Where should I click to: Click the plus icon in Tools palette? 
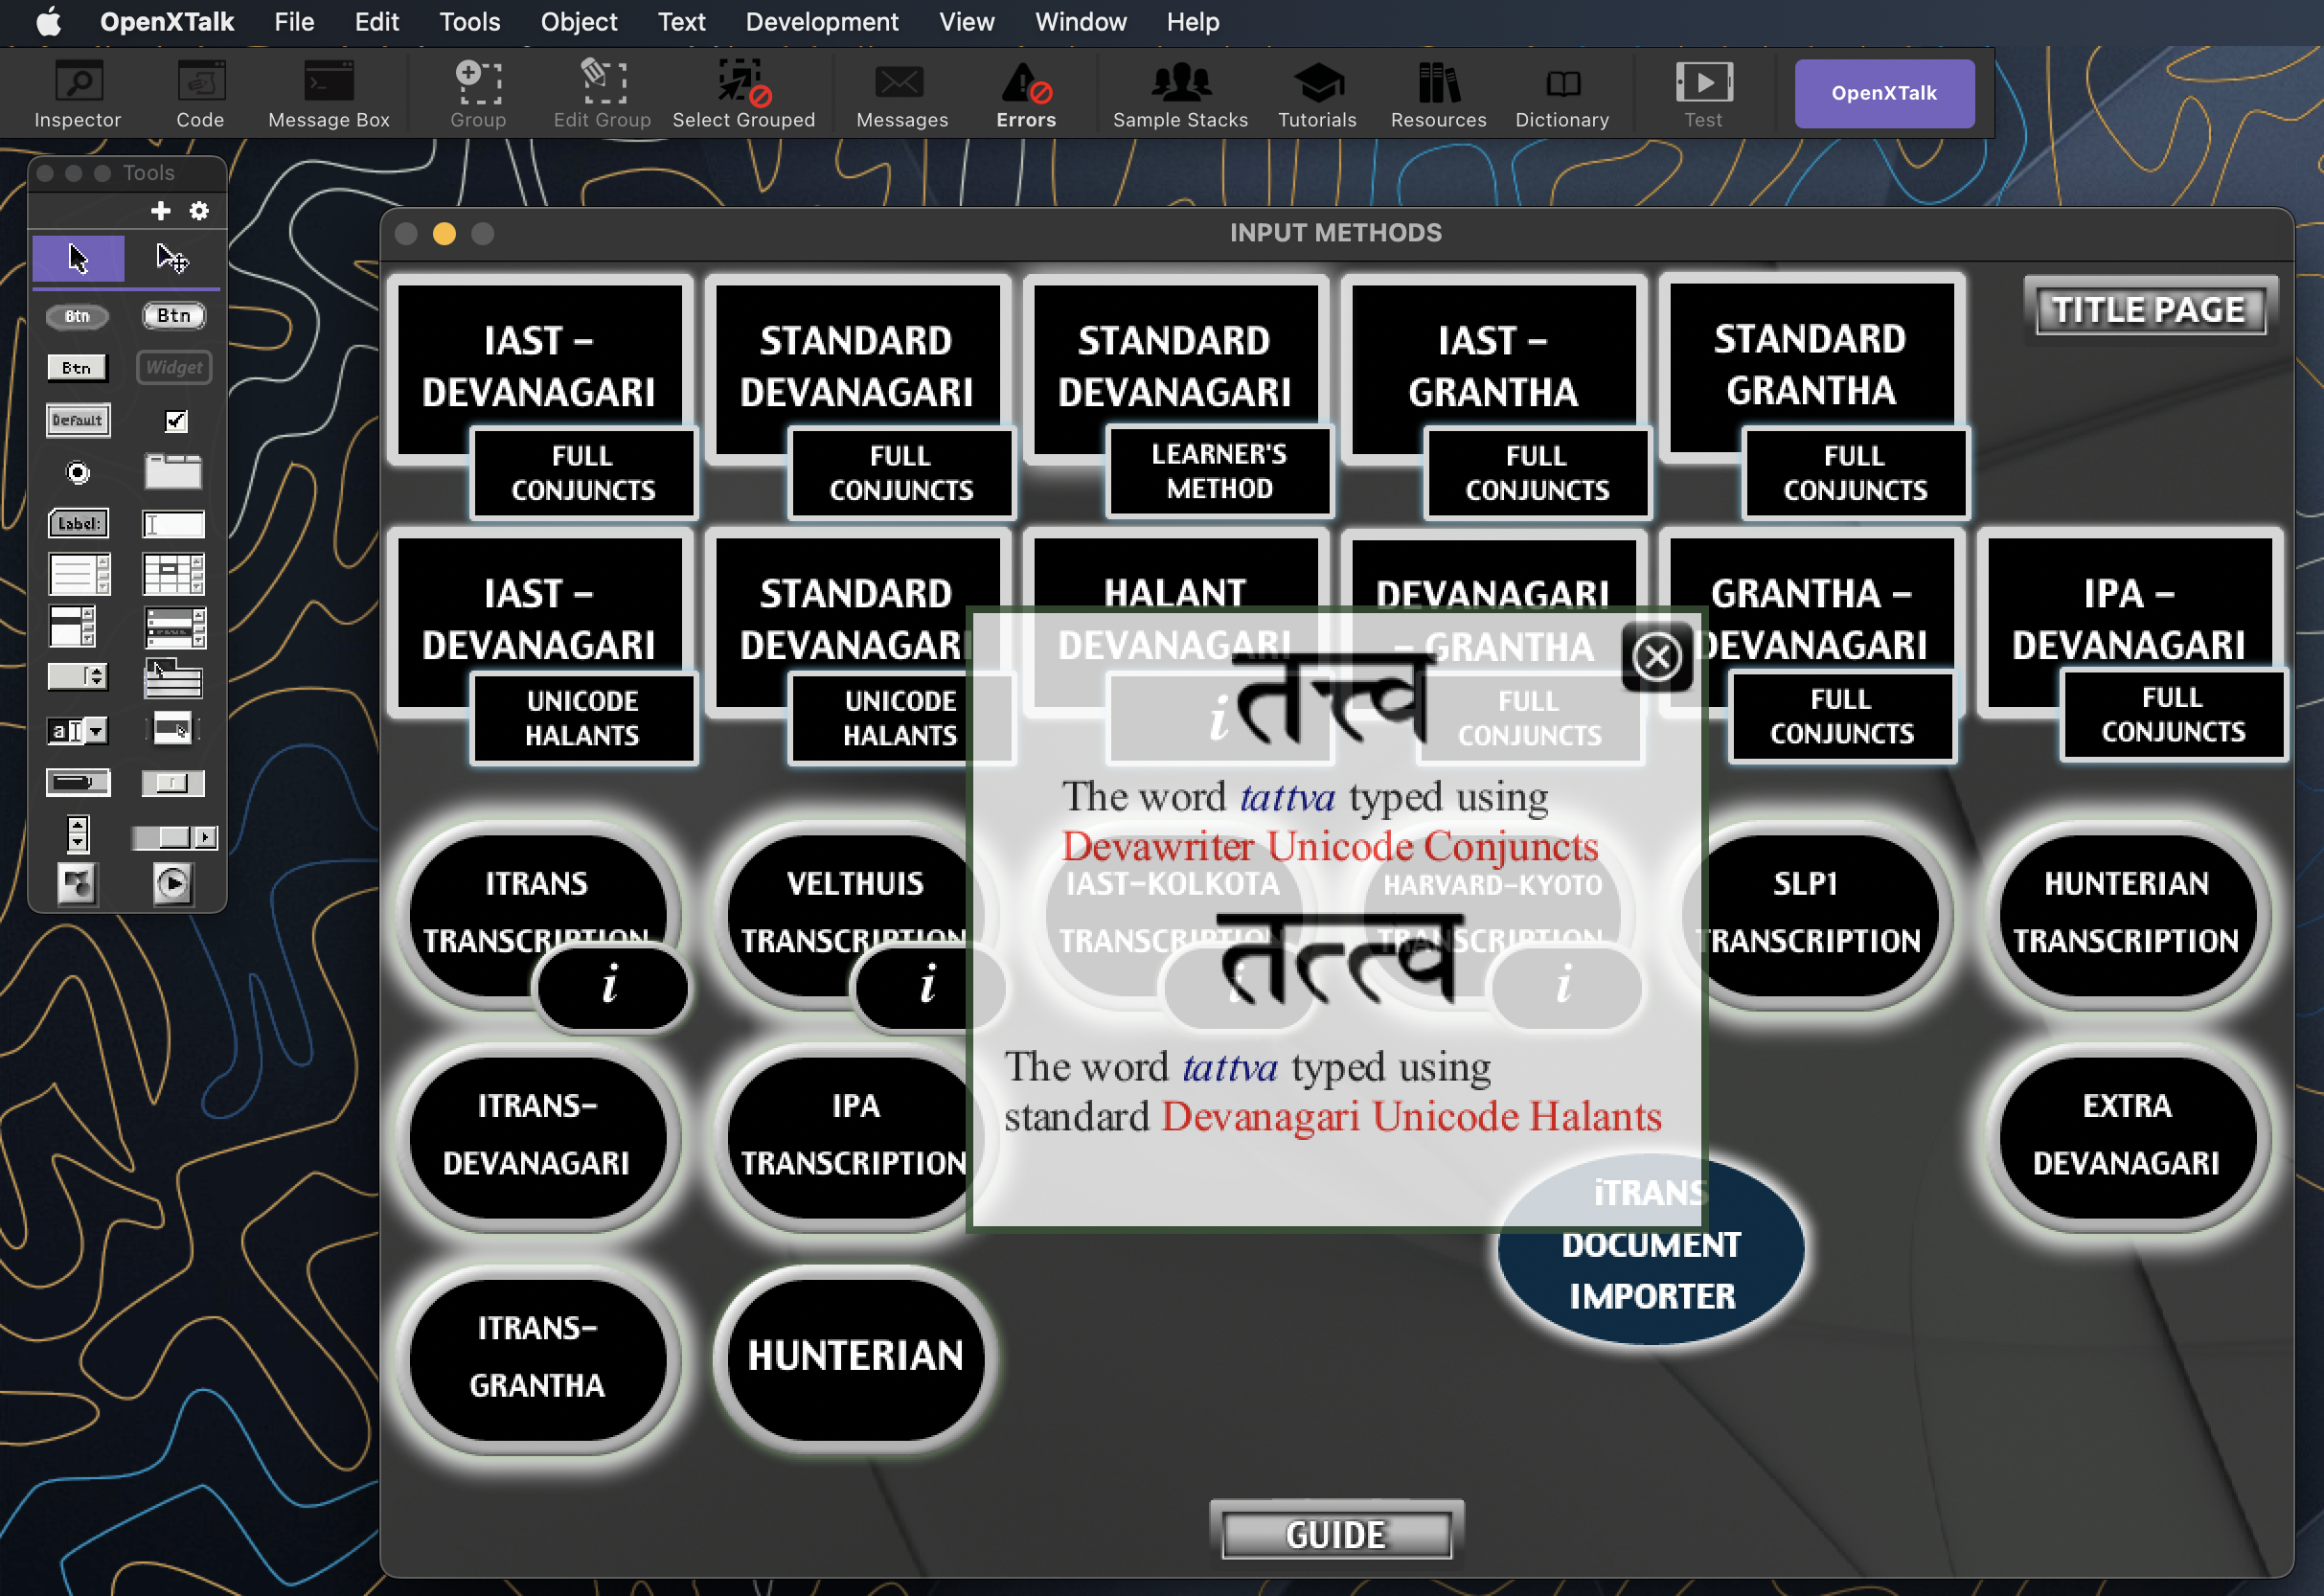[x=160, y=211]
